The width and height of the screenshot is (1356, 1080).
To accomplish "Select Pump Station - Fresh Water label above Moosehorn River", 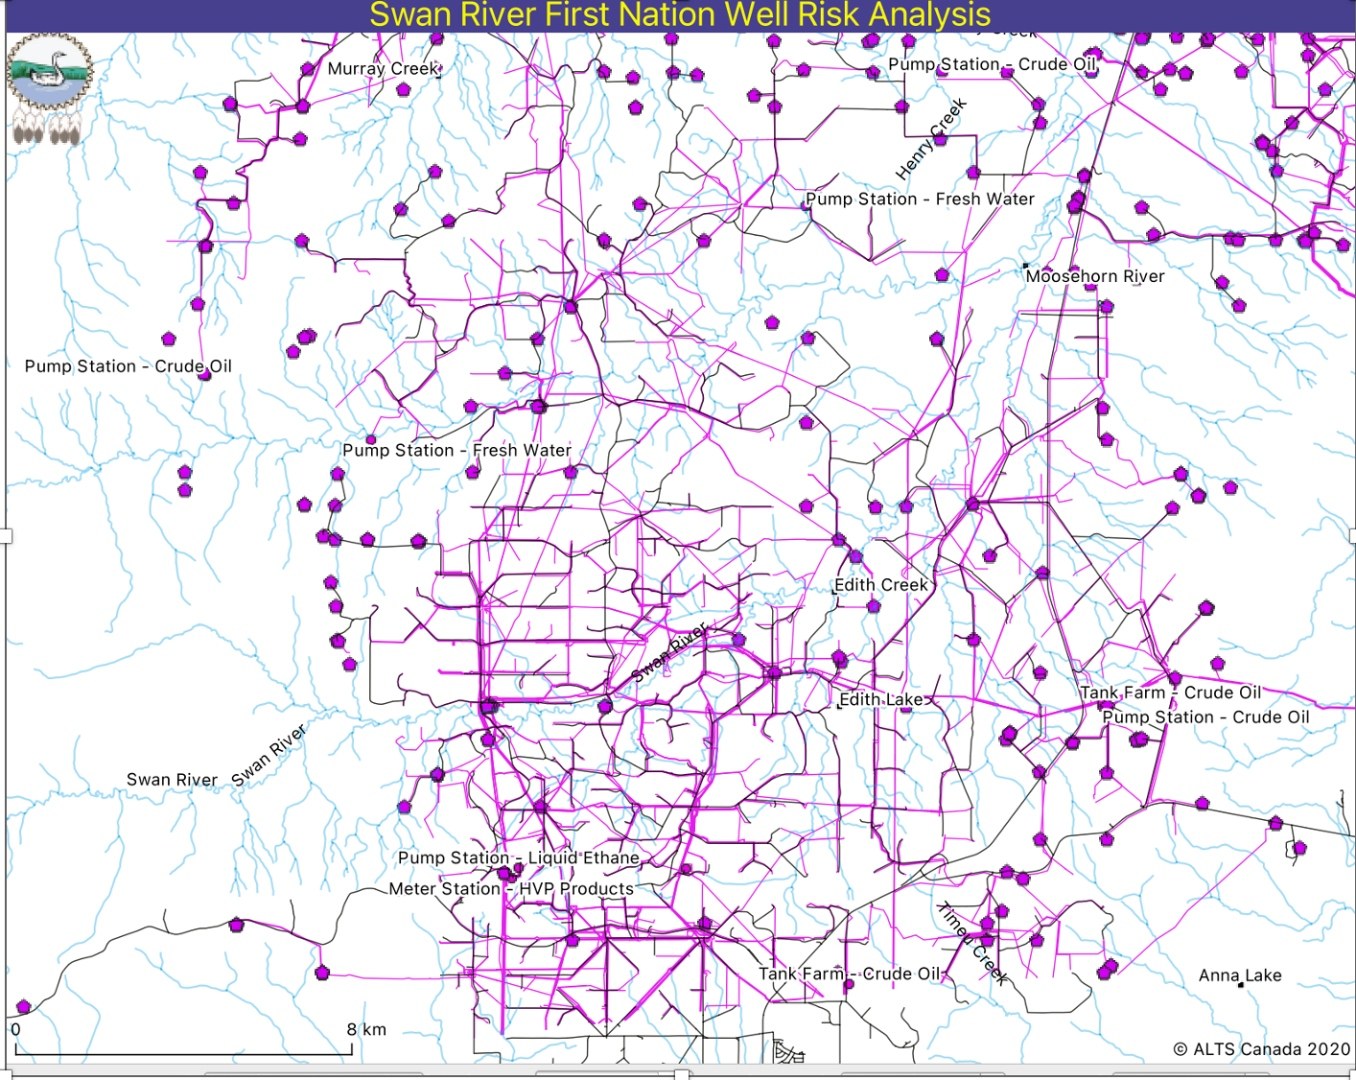I will [x=920, y=199].
